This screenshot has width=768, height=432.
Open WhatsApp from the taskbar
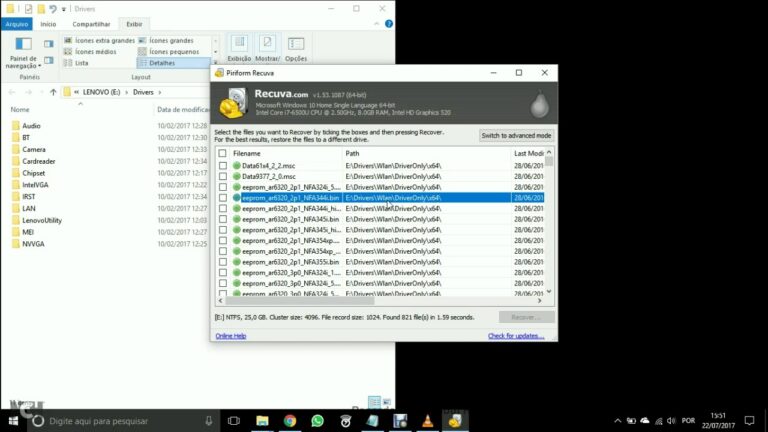tap(317, 421)
